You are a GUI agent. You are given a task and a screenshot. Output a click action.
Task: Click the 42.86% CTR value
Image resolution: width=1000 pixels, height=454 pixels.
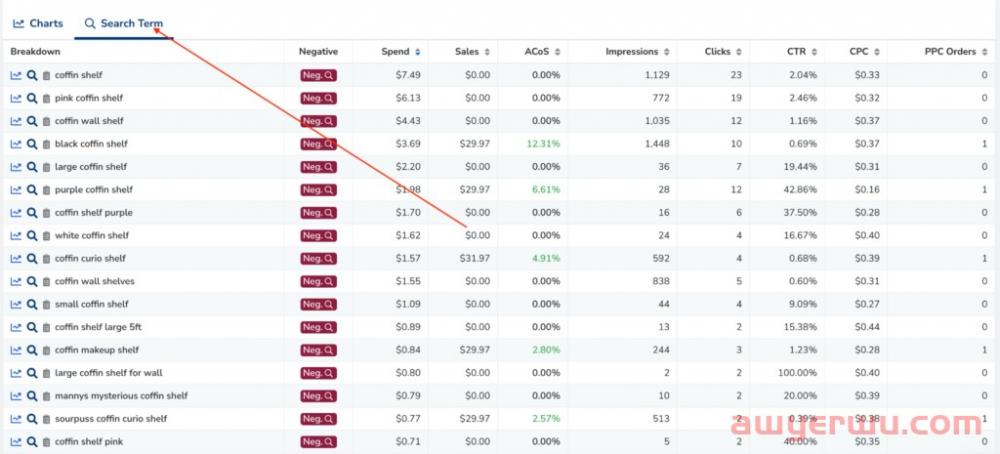tap(800, 190)
